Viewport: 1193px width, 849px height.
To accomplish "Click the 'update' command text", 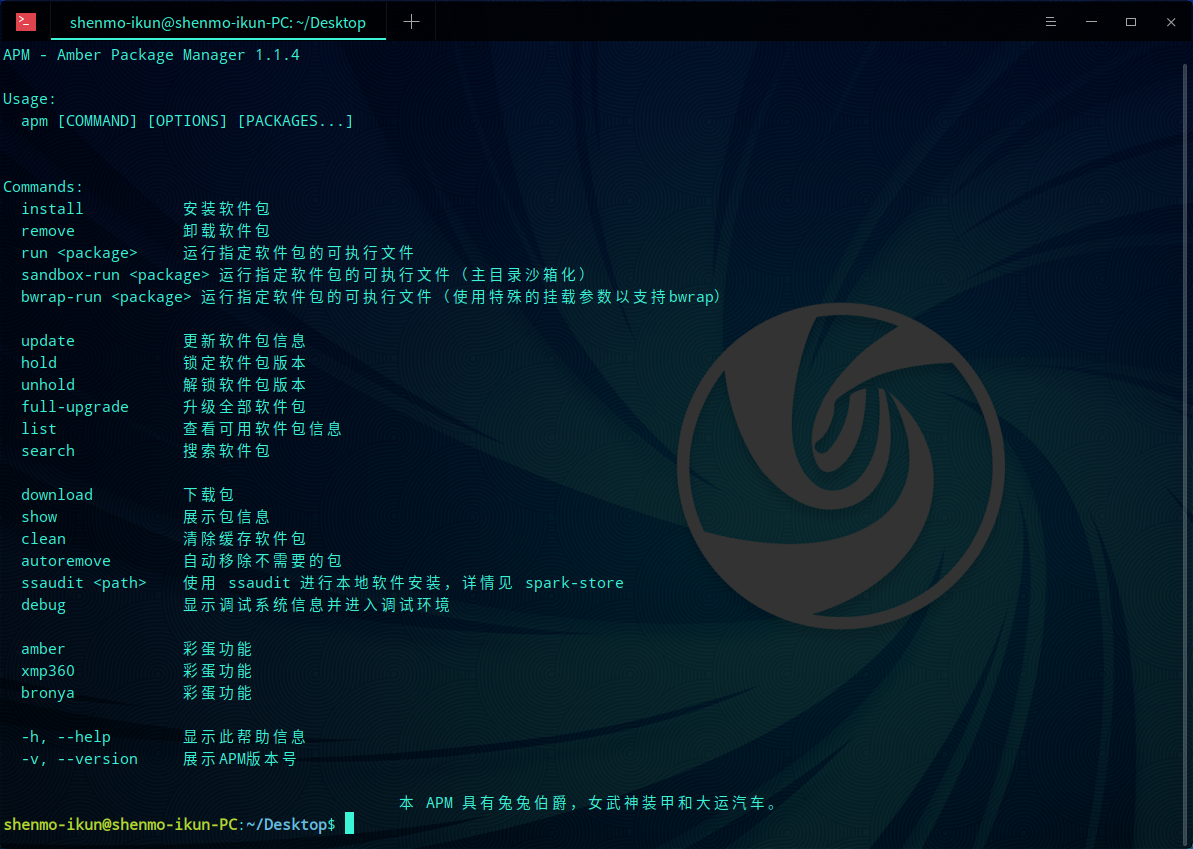I will coord(48,341).
